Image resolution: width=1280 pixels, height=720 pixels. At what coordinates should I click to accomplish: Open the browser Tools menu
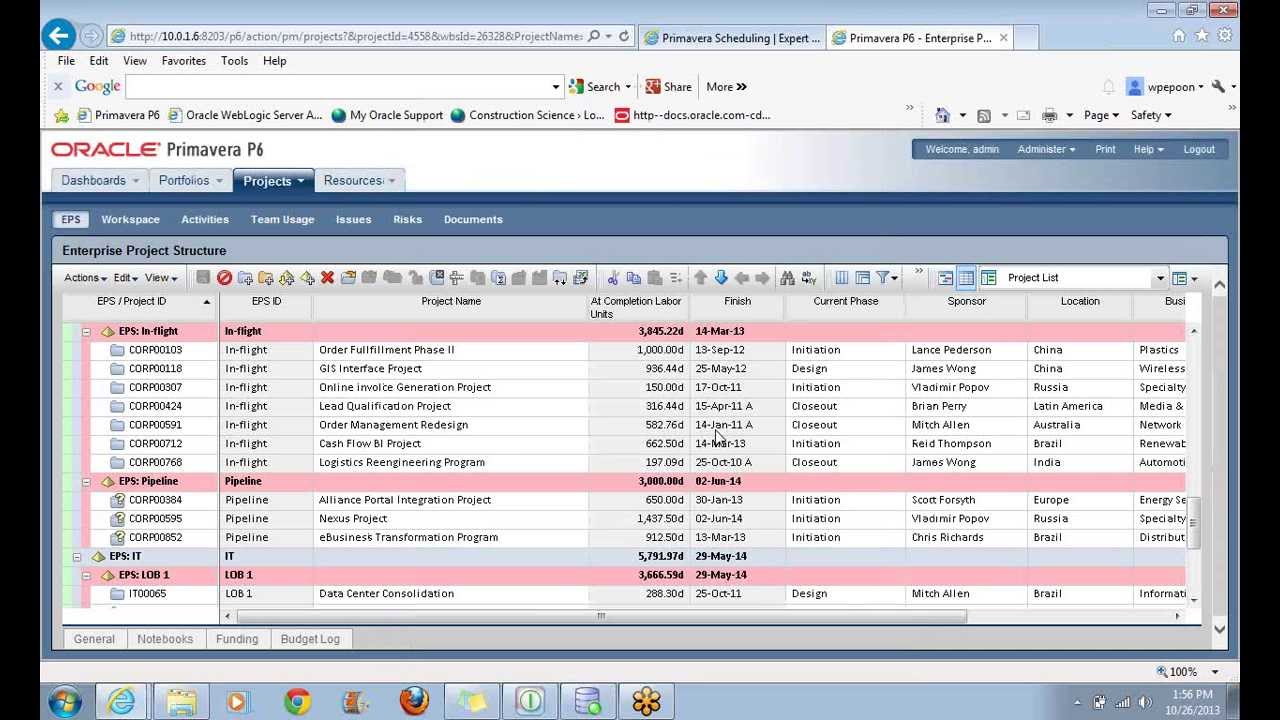click(x=235, y=61)
